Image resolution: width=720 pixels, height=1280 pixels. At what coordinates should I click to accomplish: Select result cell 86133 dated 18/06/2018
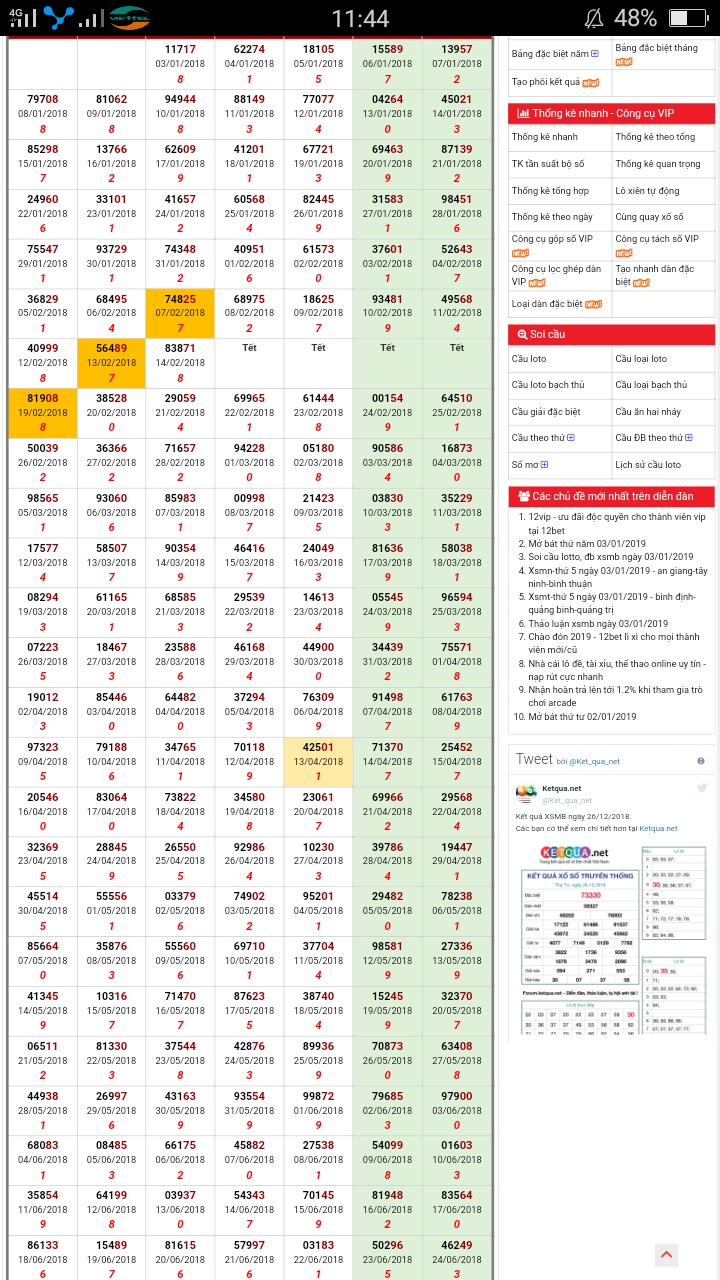(42, 1259)
